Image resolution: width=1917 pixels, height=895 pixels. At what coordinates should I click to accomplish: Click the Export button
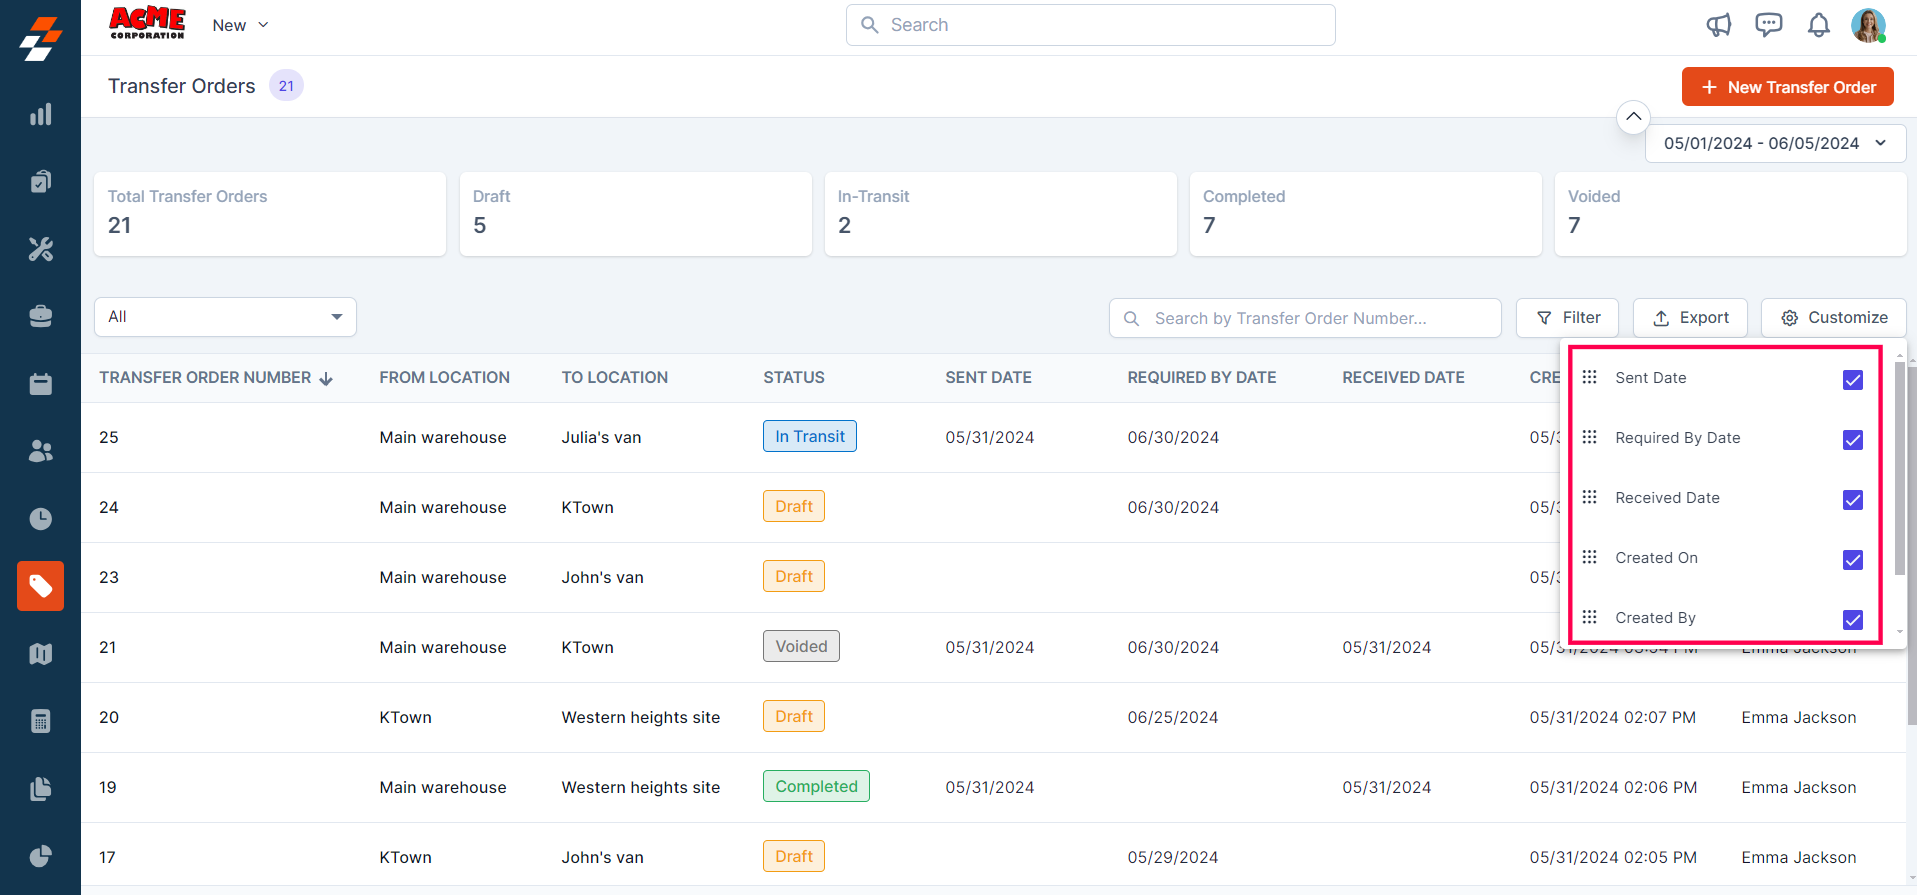click(1689, 318)
